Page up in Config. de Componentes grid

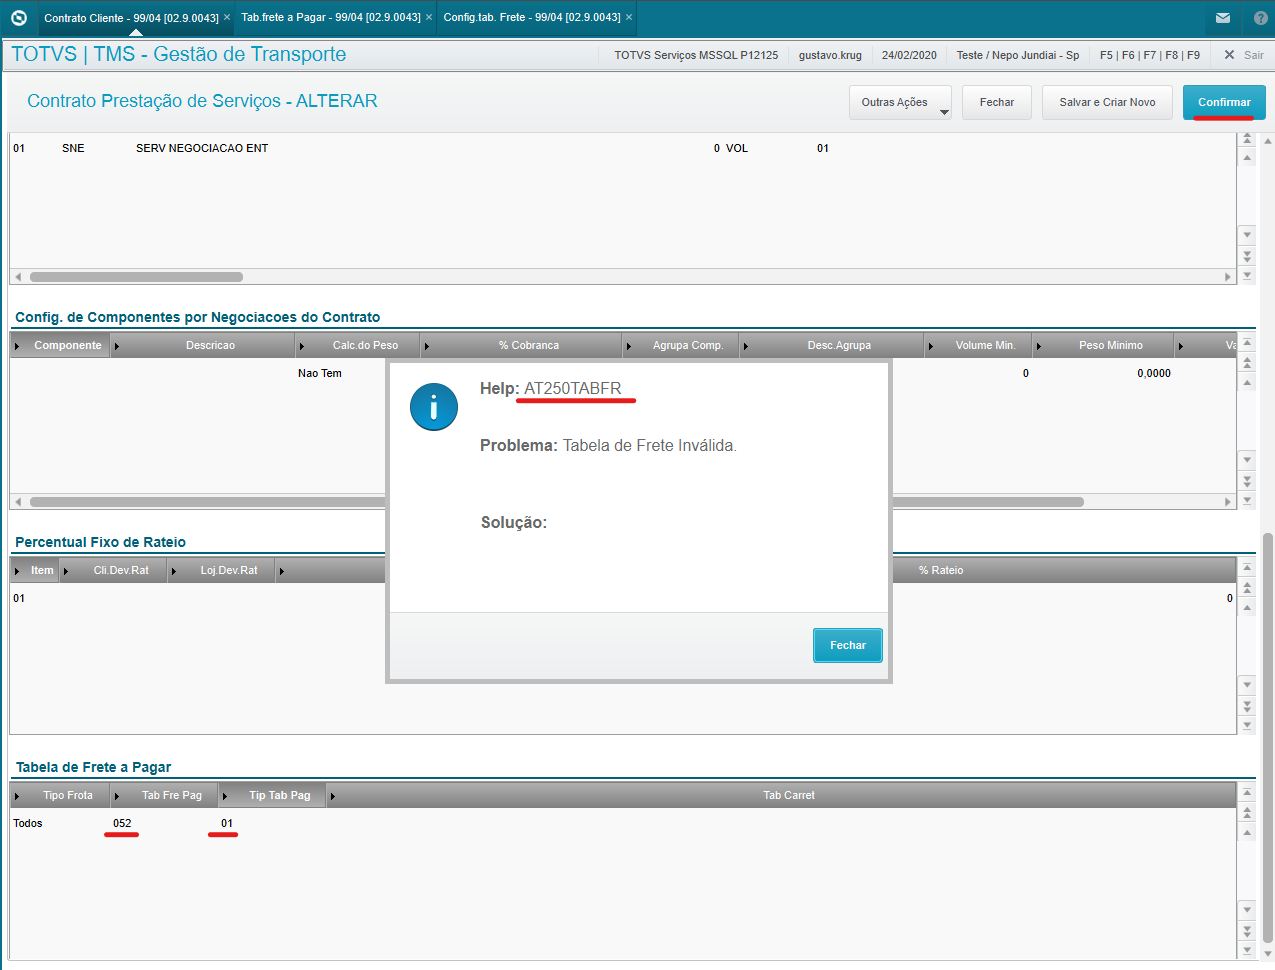1247,363
